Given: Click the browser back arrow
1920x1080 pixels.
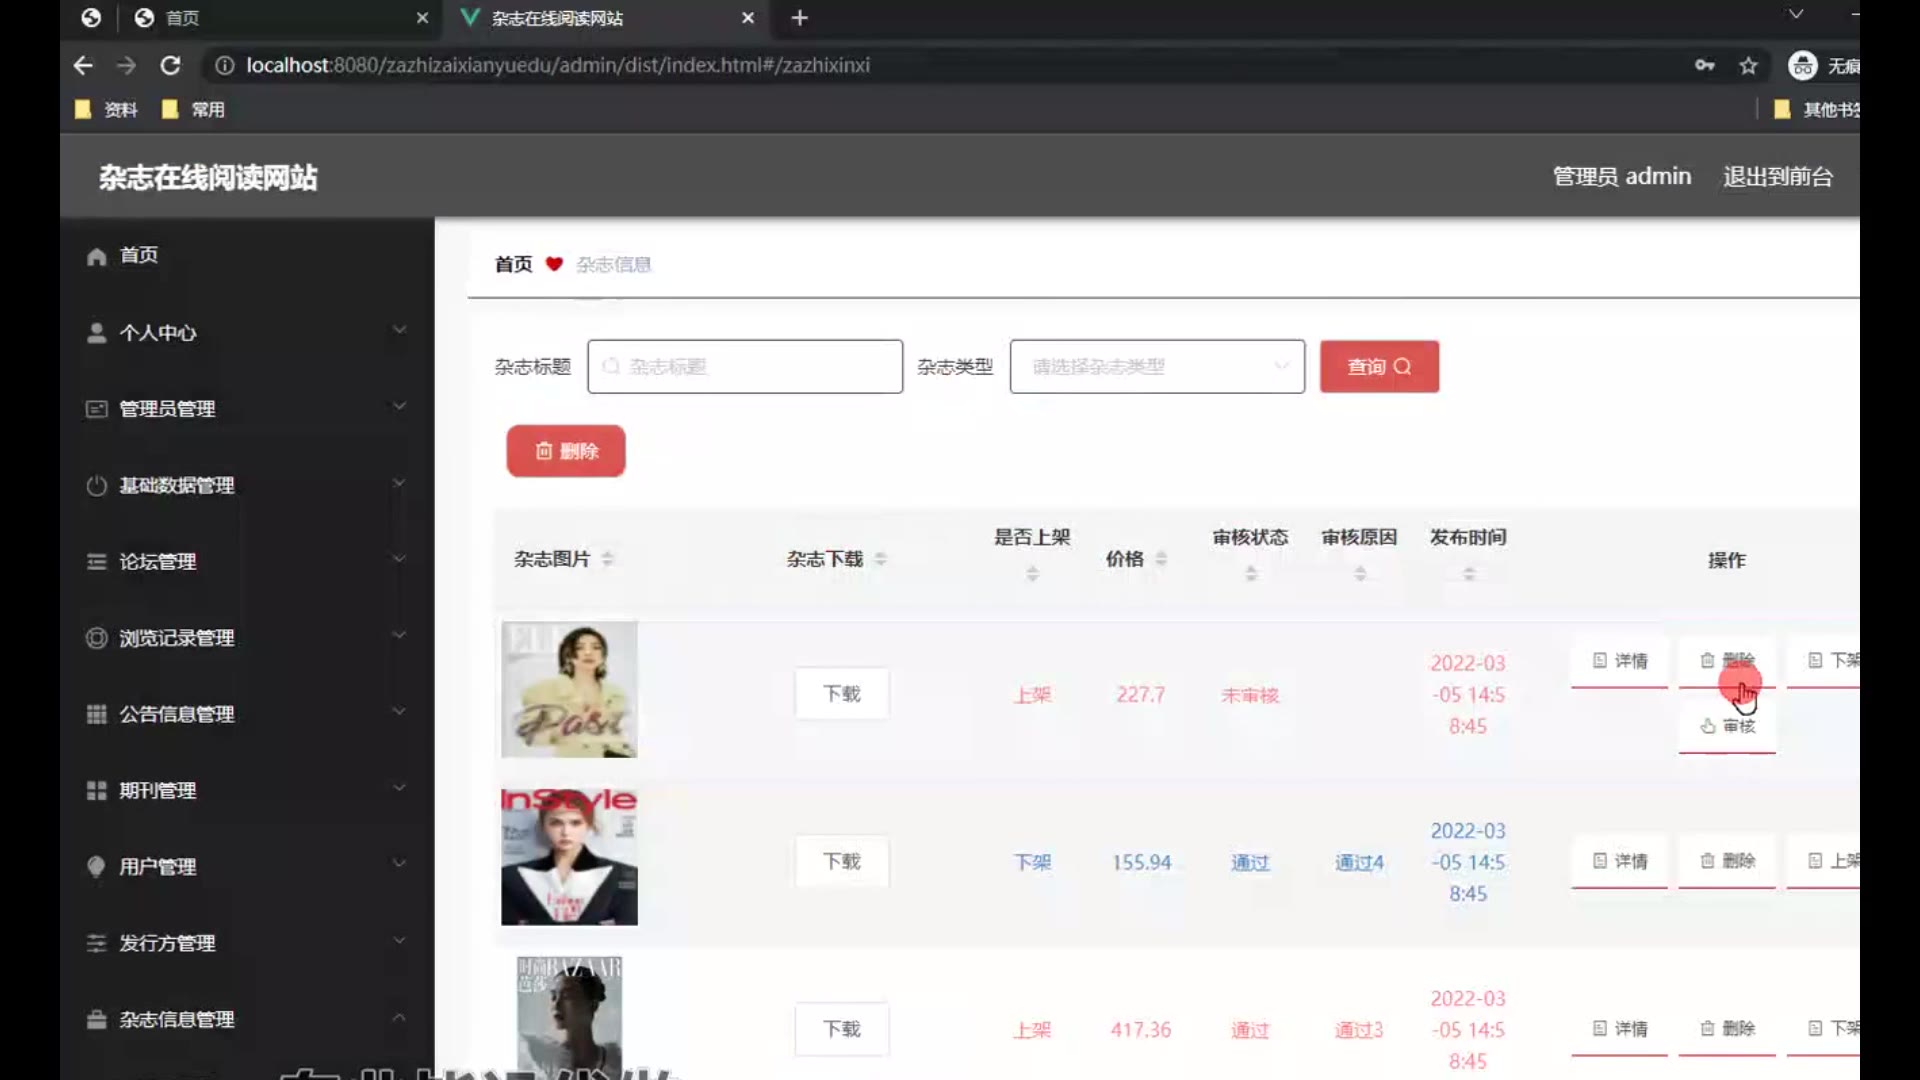Looking at the screenshot, I should 83,66.
